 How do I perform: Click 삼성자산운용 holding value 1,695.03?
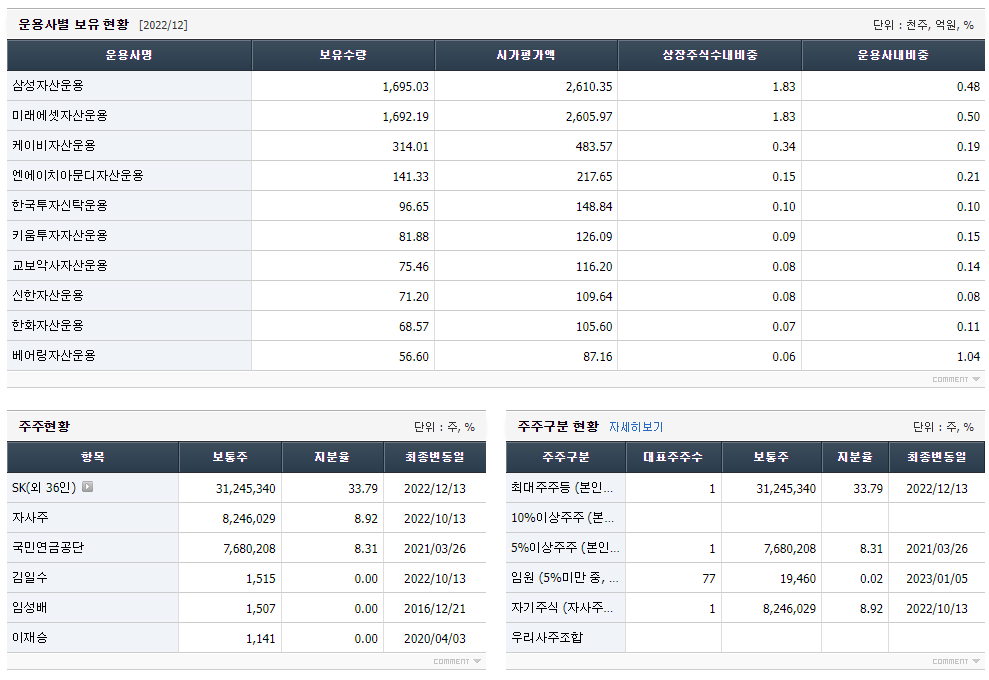pos(406,86)
